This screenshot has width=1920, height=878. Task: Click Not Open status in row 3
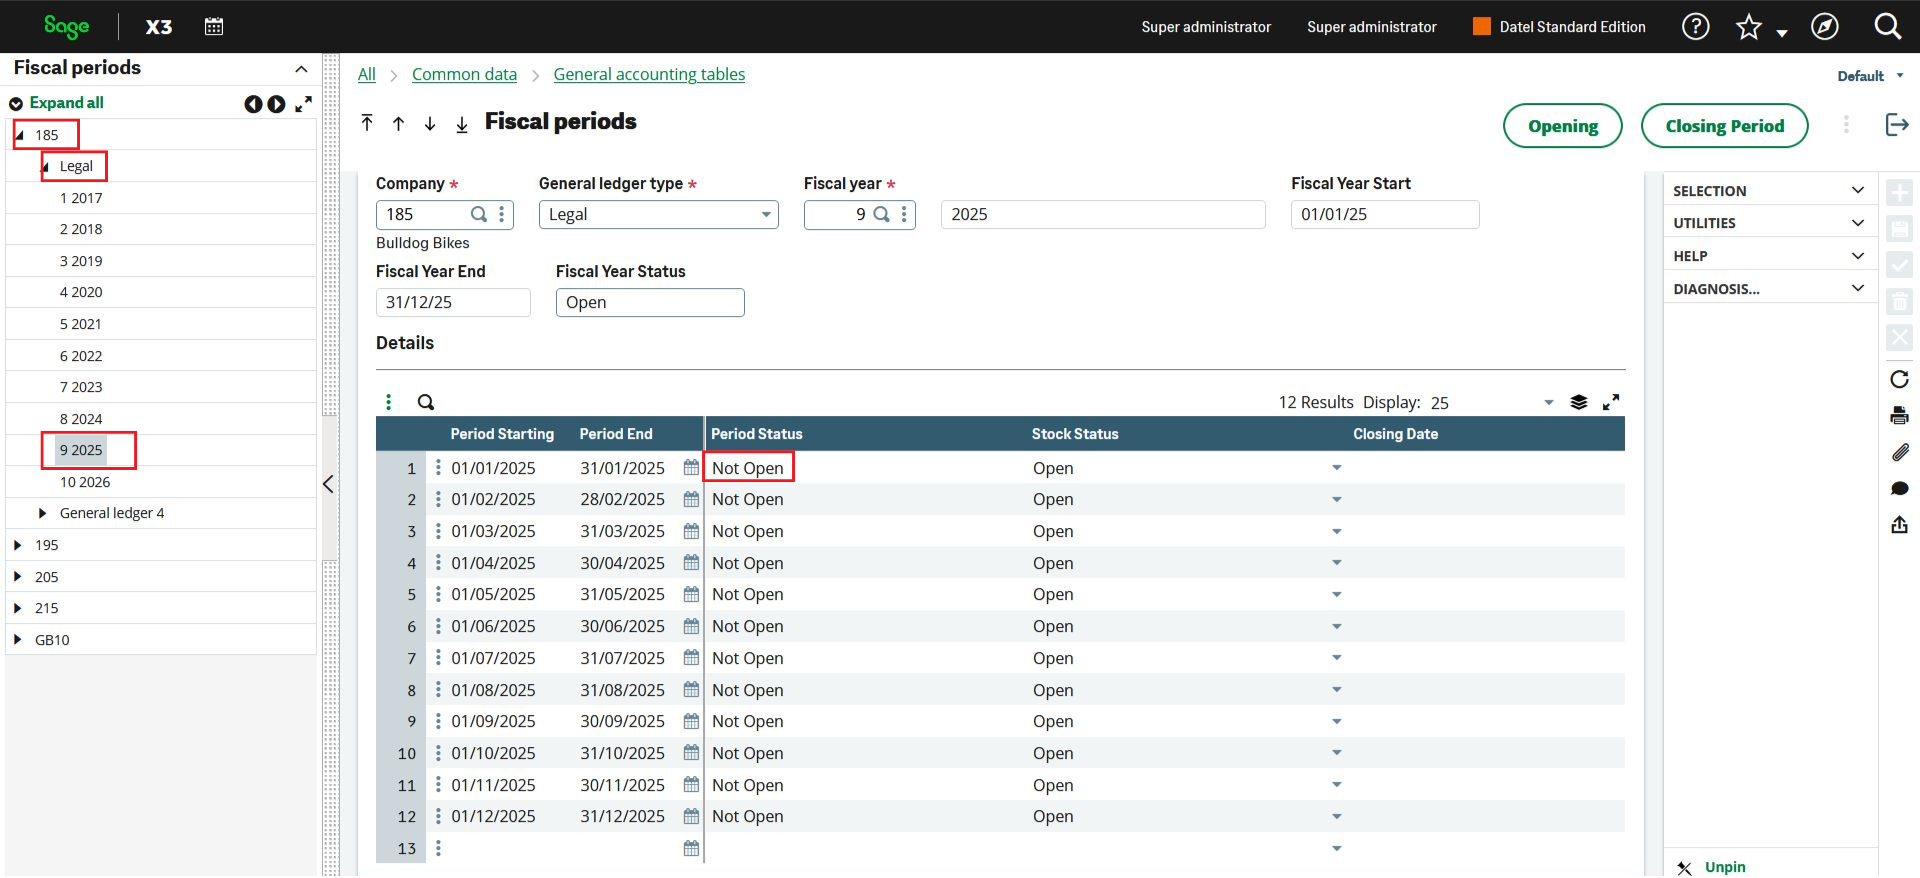(x=748, y=531)
